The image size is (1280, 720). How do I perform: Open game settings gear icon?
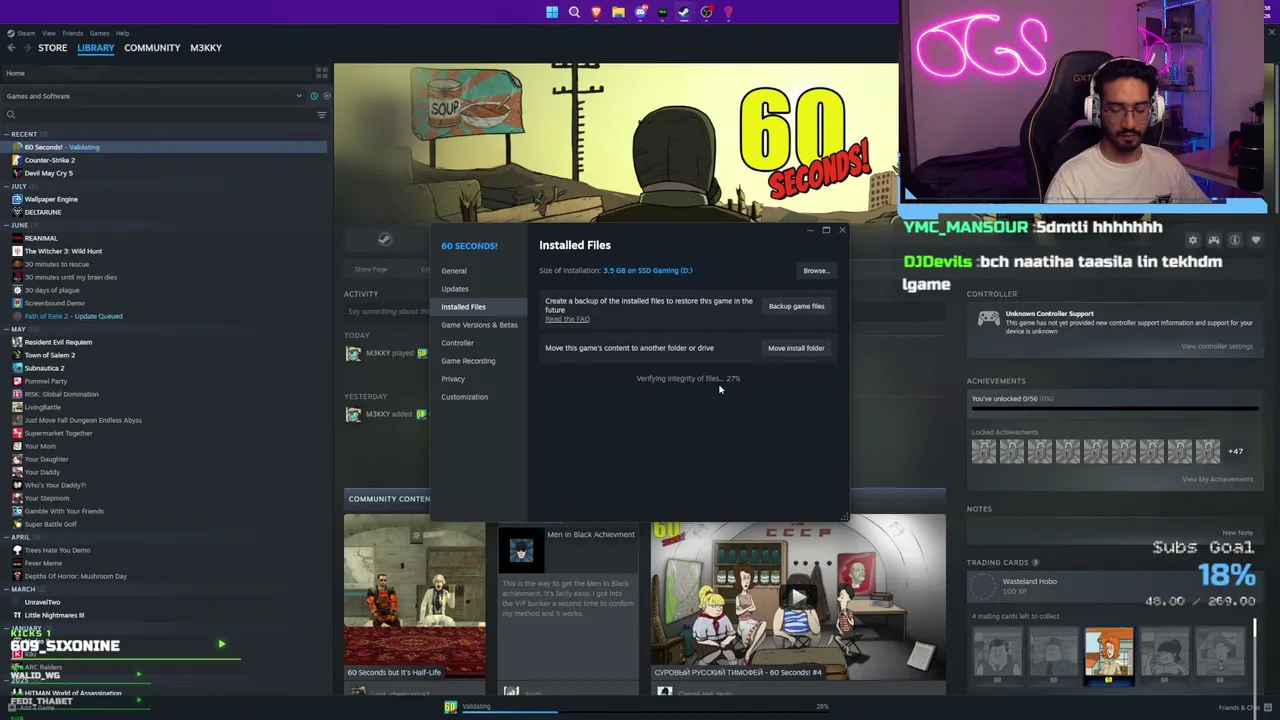1192,240
